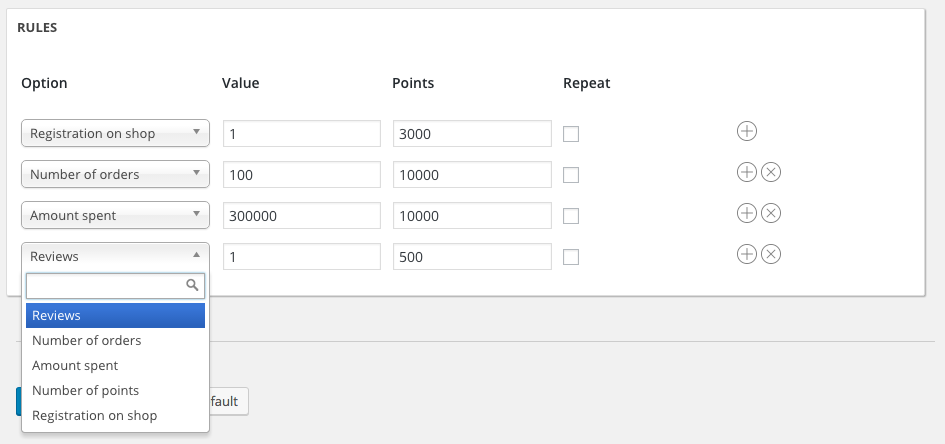Screen dimensions: 945x444
Task: Remove the Reviews rule
Action: [x=771, y=254]
